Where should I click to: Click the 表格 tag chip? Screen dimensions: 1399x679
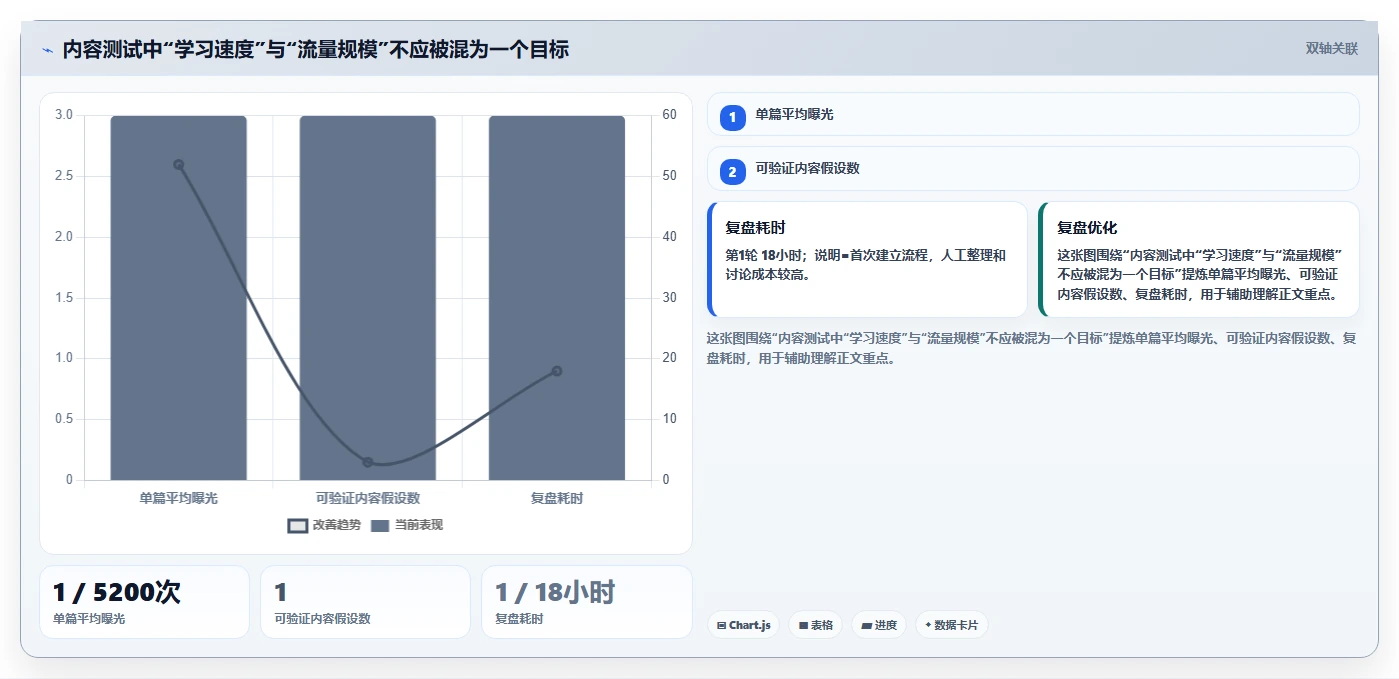point(816,625)
